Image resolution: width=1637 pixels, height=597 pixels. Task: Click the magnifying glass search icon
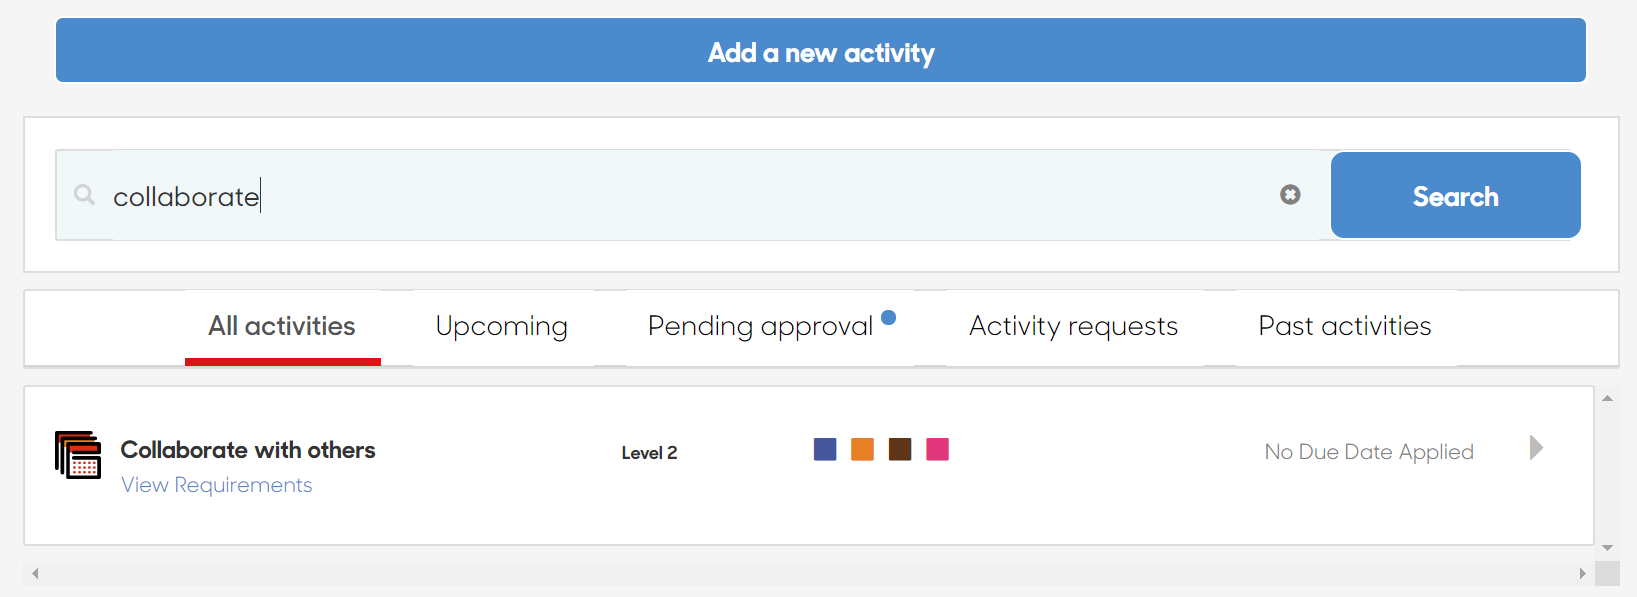click(85, 195)
